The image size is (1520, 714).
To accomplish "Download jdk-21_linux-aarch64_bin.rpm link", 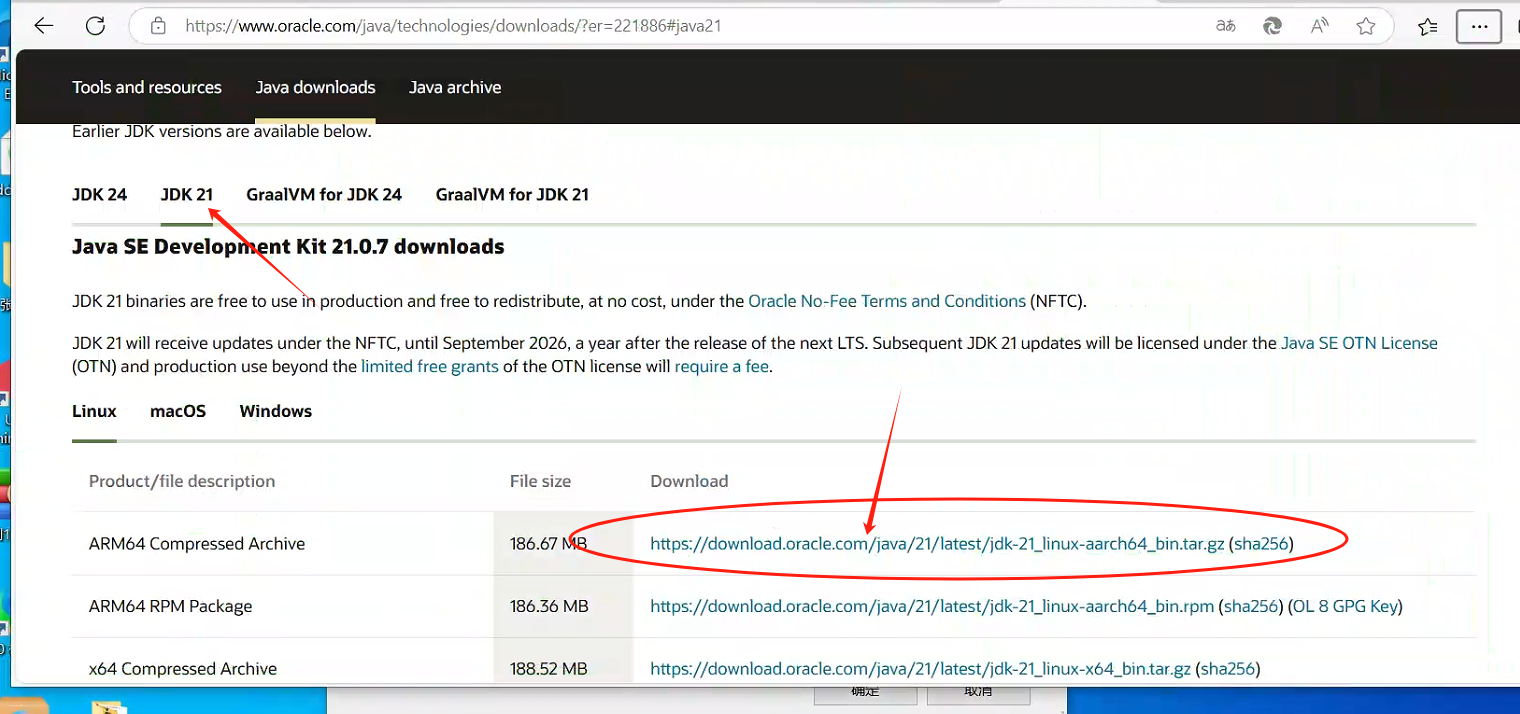I will click(x=932, y=606).
